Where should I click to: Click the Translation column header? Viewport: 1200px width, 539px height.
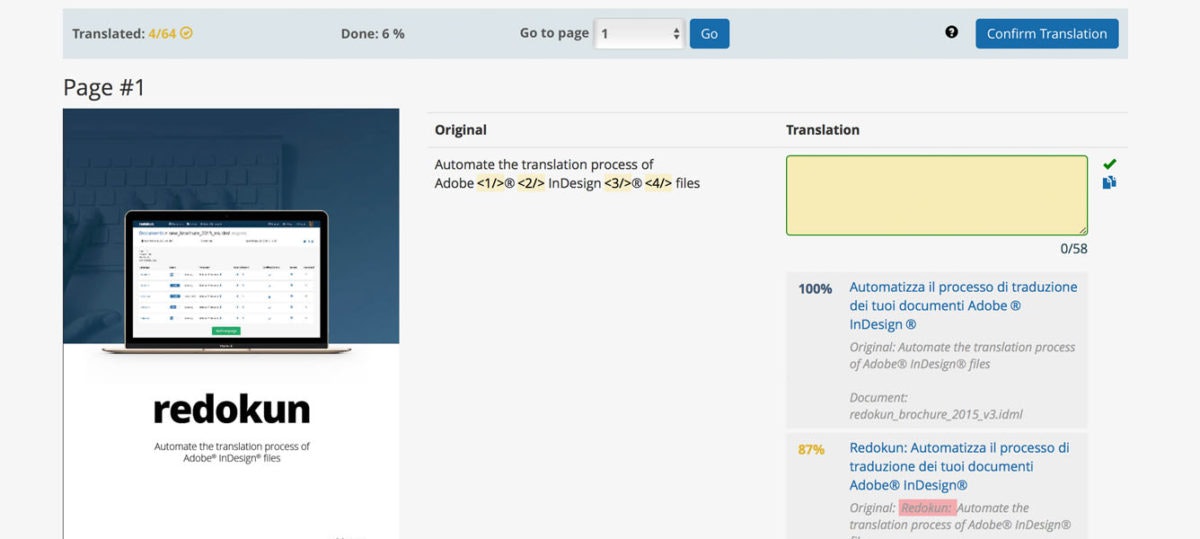click(823, 130)
